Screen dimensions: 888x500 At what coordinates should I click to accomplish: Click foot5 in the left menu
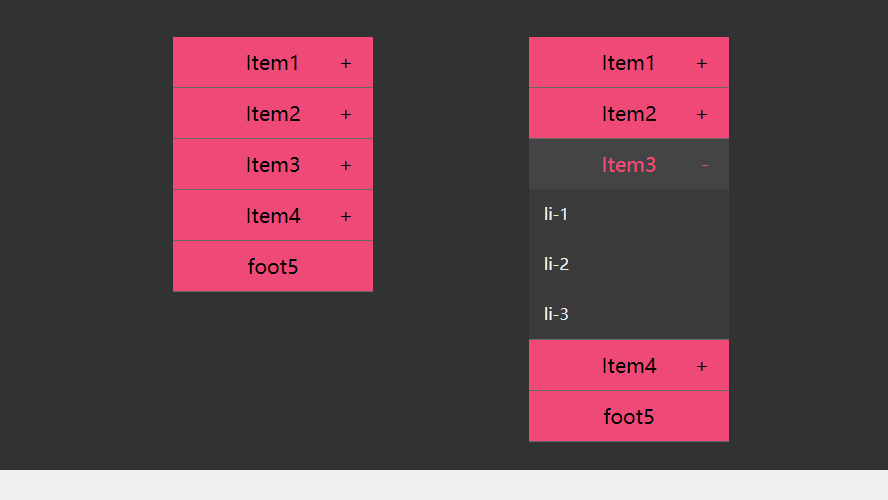272,266
